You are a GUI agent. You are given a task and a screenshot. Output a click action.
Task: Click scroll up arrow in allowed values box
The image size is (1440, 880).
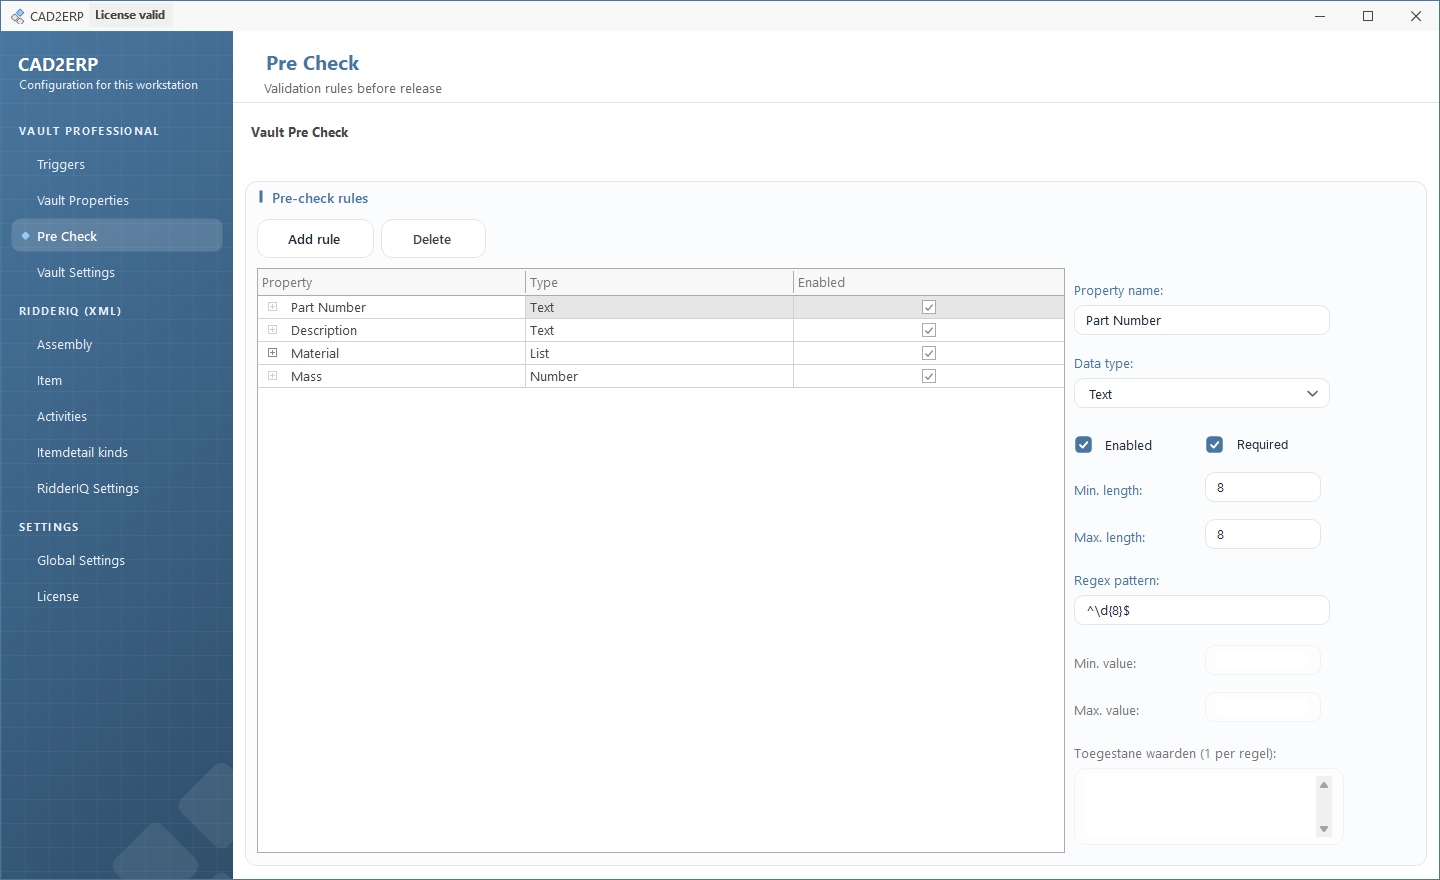(1324, 785)
